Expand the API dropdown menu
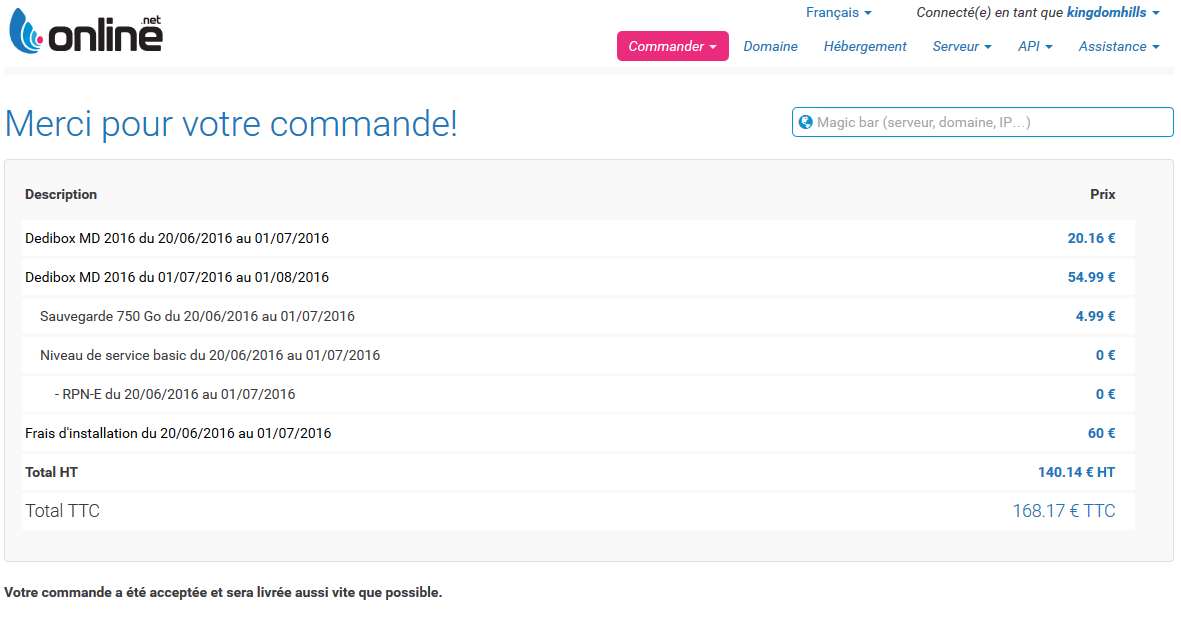Viewport: 1181px width, 617px height. coord(1034,46)
